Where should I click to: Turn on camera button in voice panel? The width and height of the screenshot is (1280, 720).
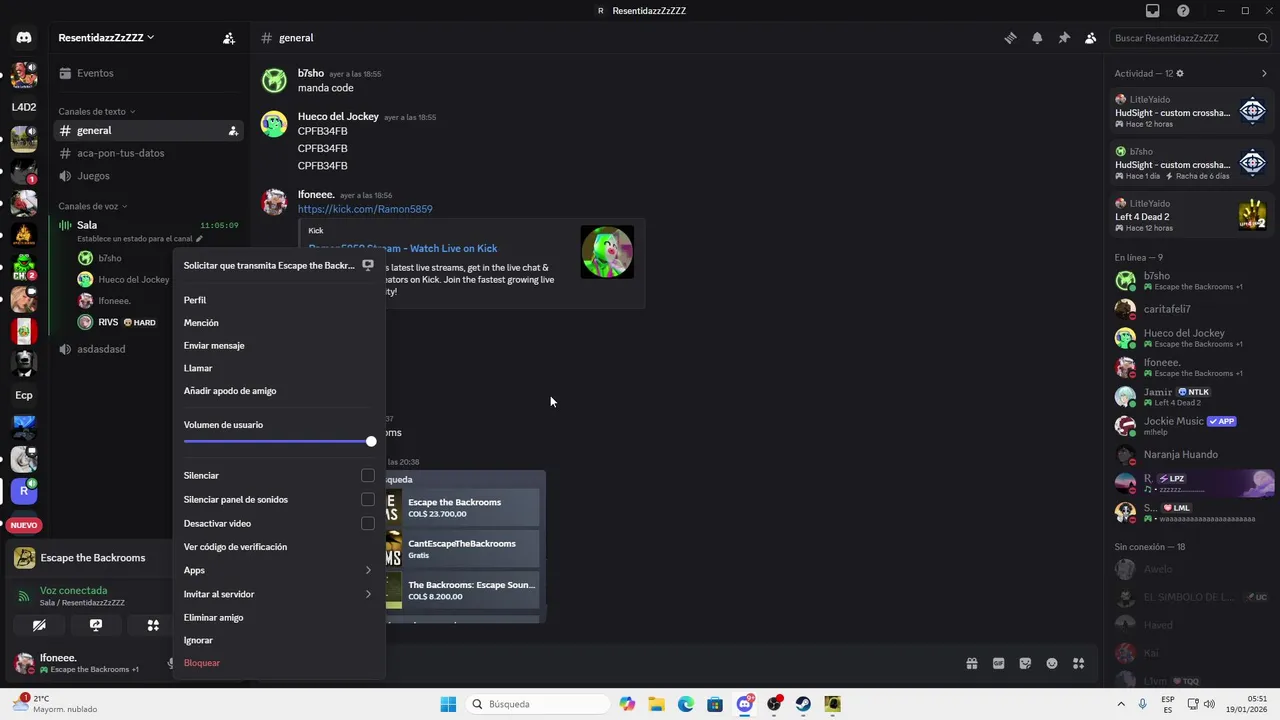point(39,625)
